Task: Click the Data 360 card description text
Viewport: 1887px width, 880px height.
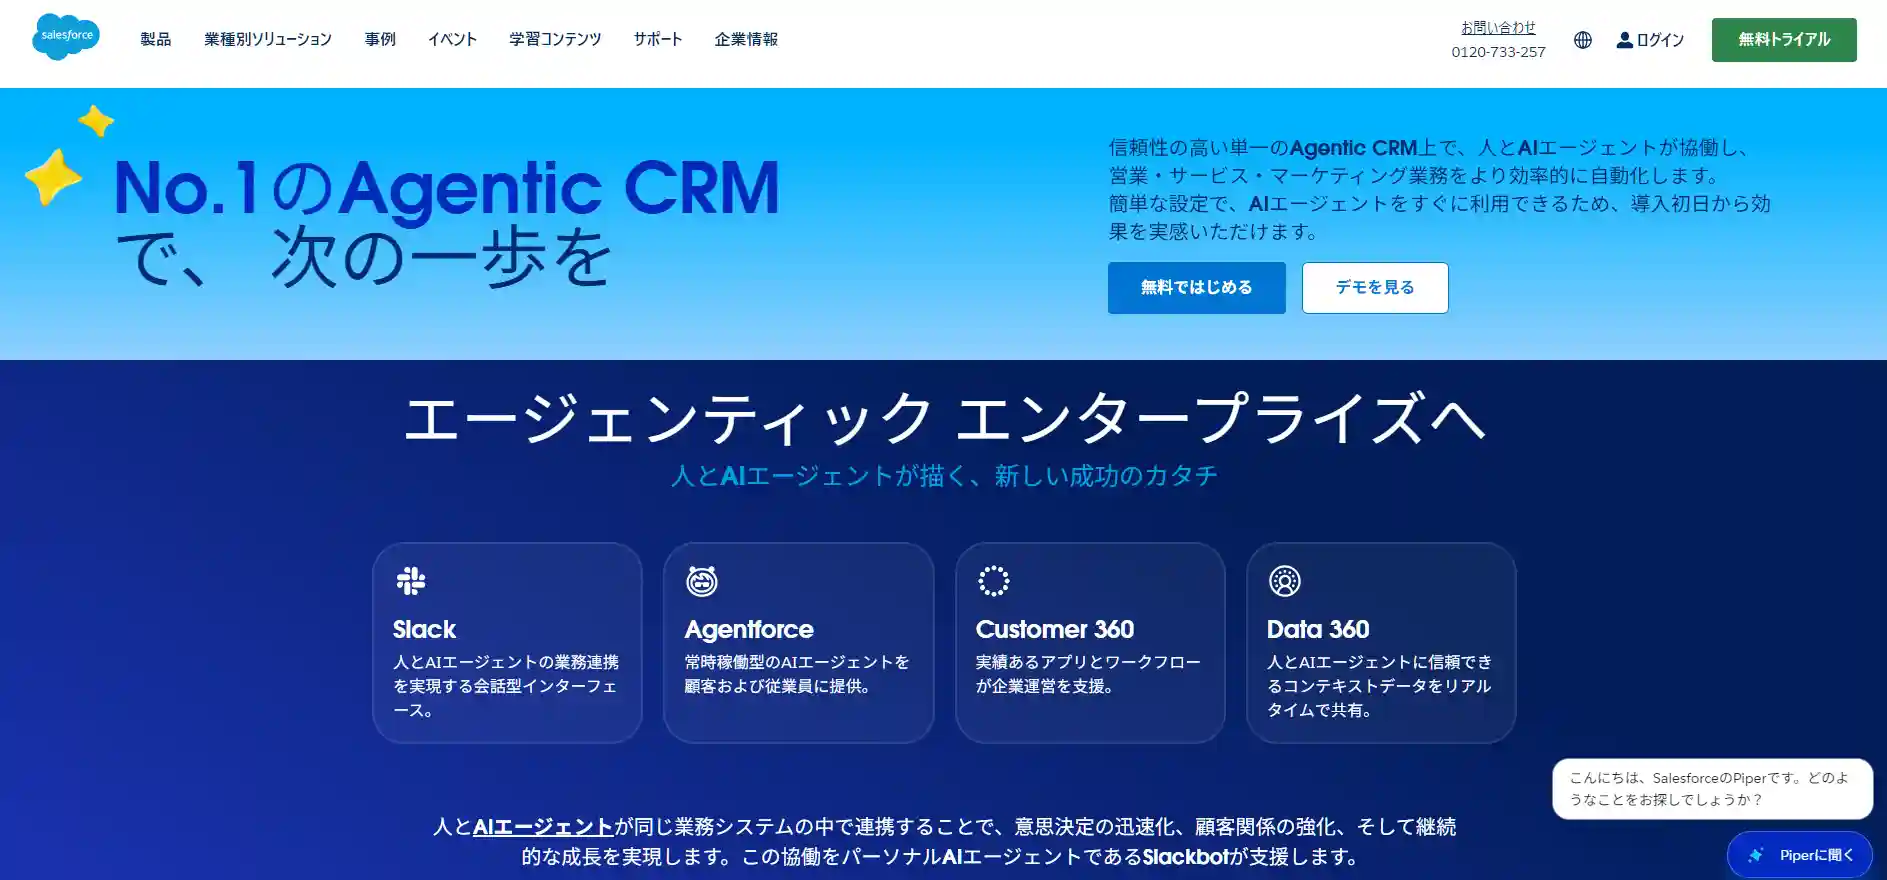Action: coord(1380,686)
